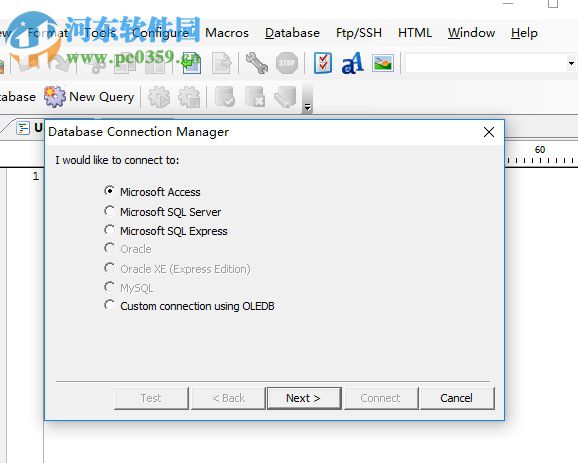
Task: Click the document tab icon beside U
Action: [x=23, y=128]
